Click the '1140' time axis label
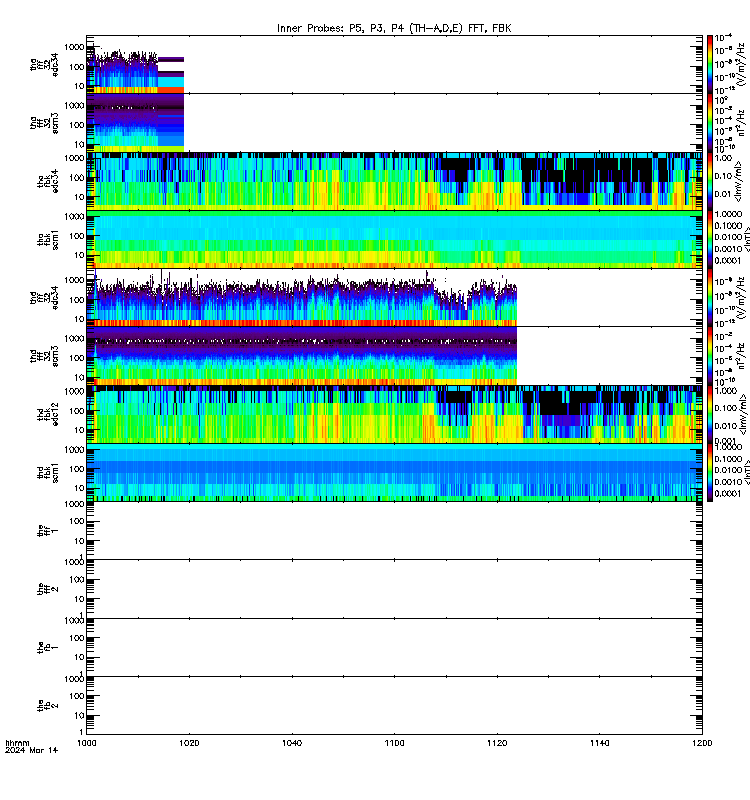Screen dimensions: 750x800 coord(599,743)
